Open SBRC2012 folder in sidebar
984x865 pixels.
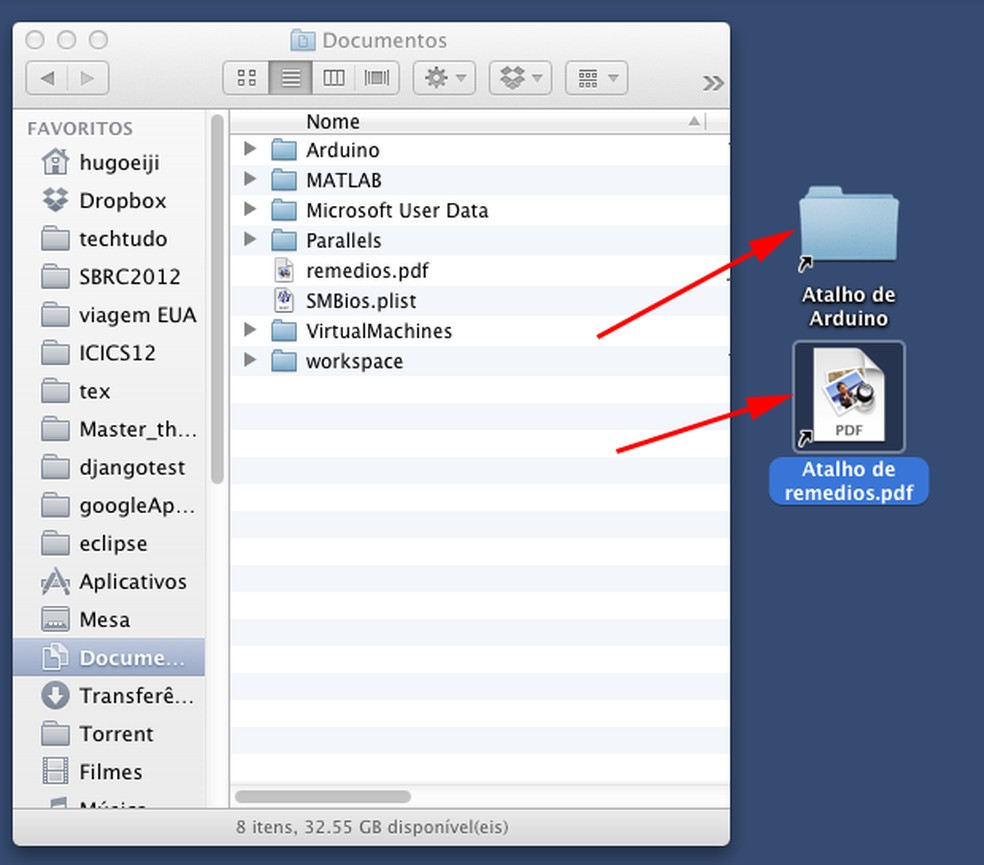click(x=109, y=277)
